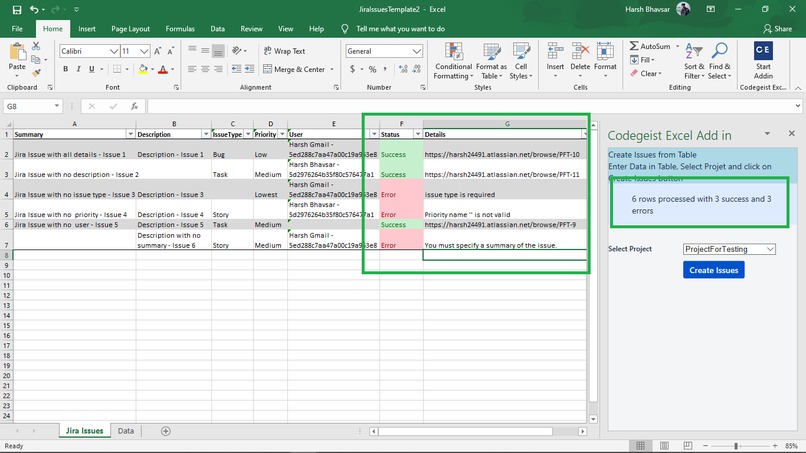Click the Orientation icon

click(236, 50)
